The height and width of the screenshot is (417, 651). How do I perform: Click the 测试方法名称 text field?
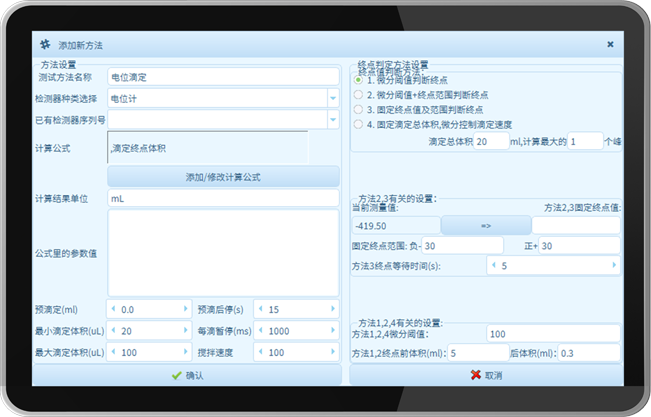[222, 77]
